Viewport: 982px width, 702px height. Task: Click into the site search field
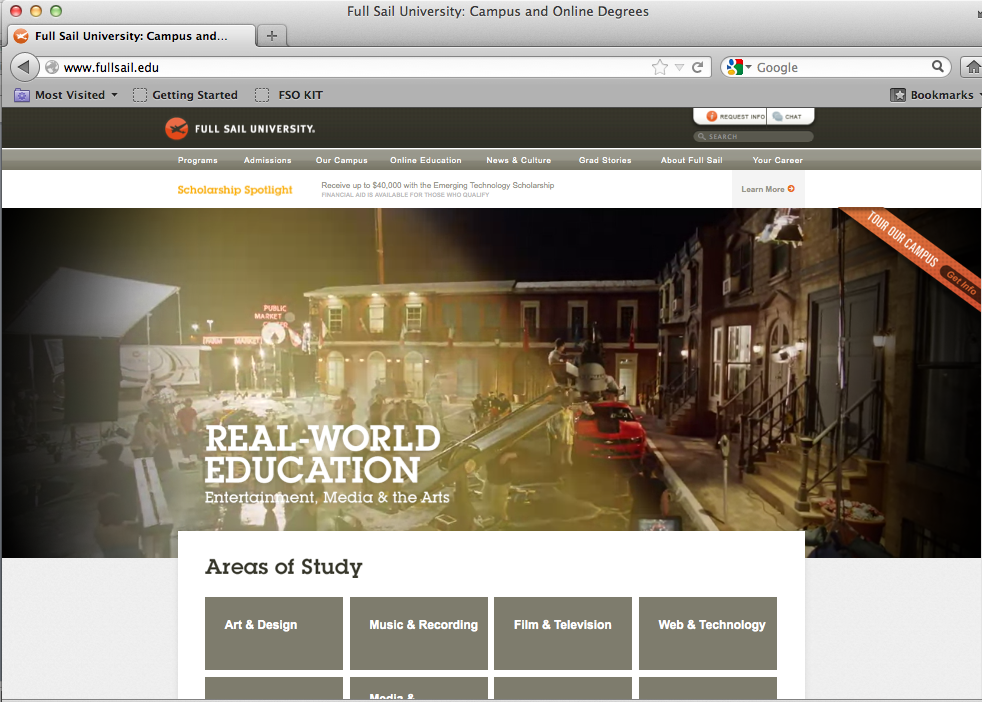pyautogui.click(x=753, y=137)
